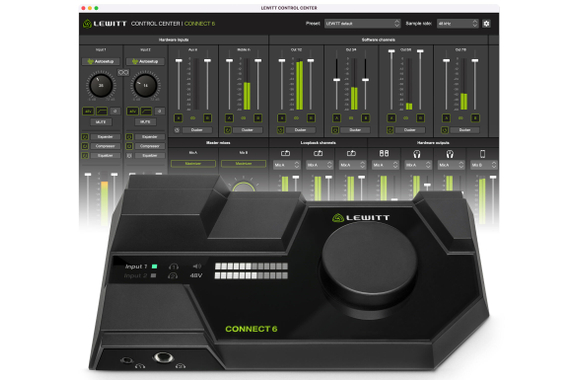Viewport: 576px width, 380px height.
Task: Open the mix dropdown under the second loopback channel
Action: click(320, 165)
